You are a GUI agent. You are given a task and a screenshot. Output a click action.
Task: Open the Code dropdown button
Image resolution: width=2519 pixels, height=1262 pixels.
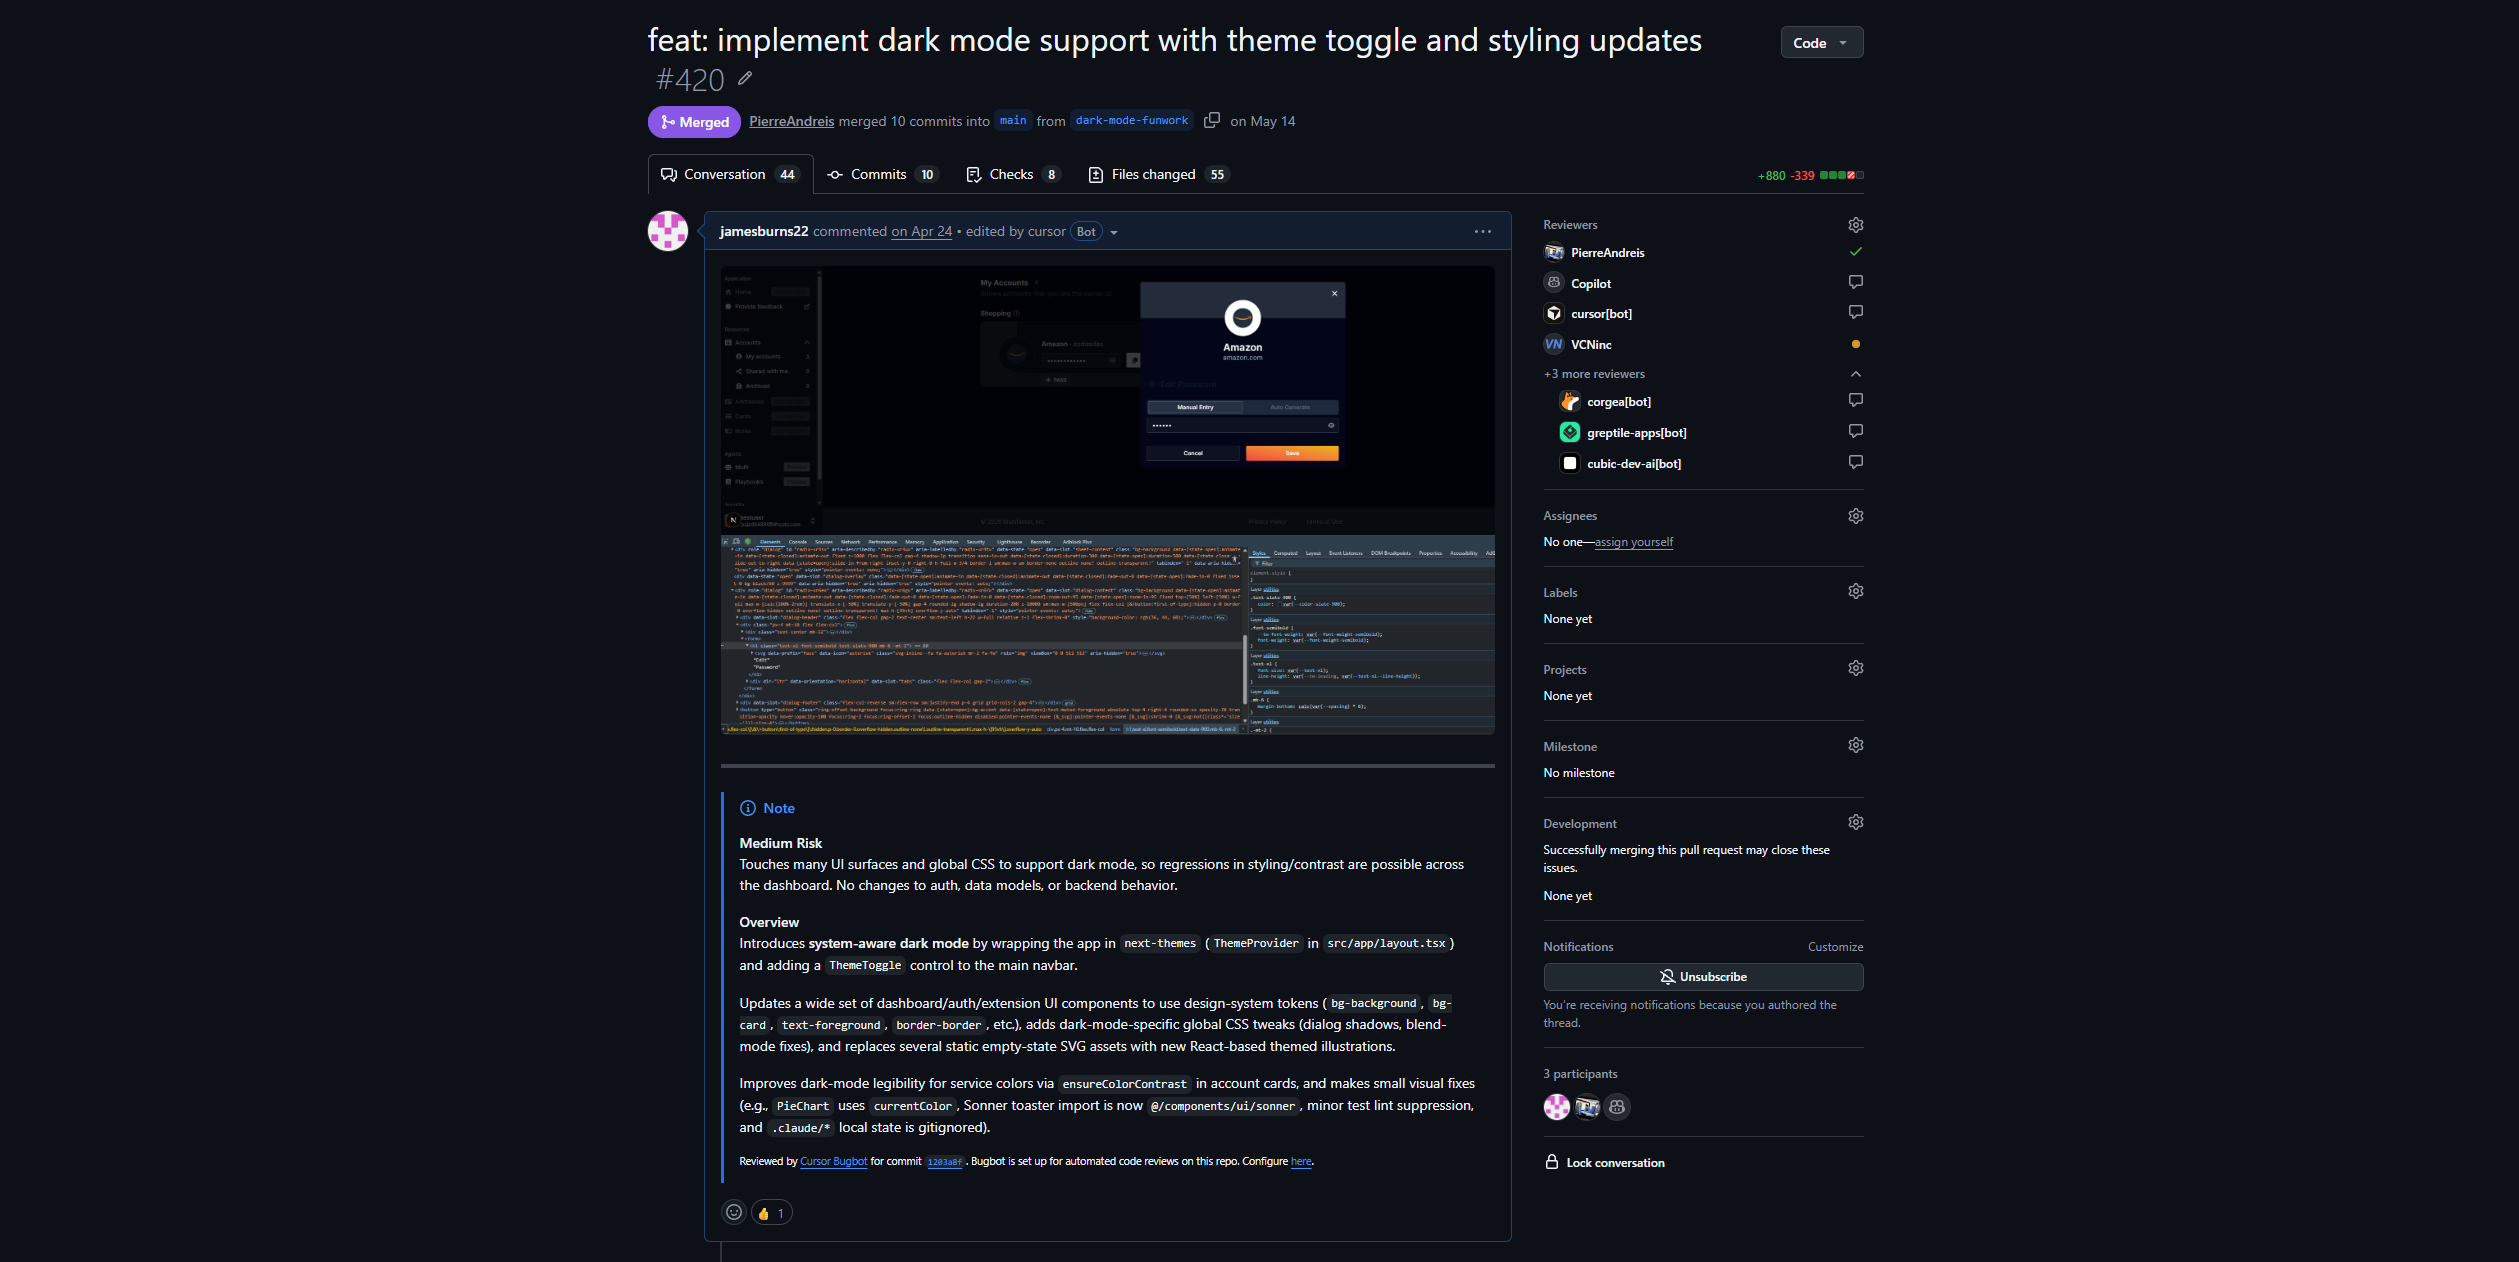(x=1822, y=42)
